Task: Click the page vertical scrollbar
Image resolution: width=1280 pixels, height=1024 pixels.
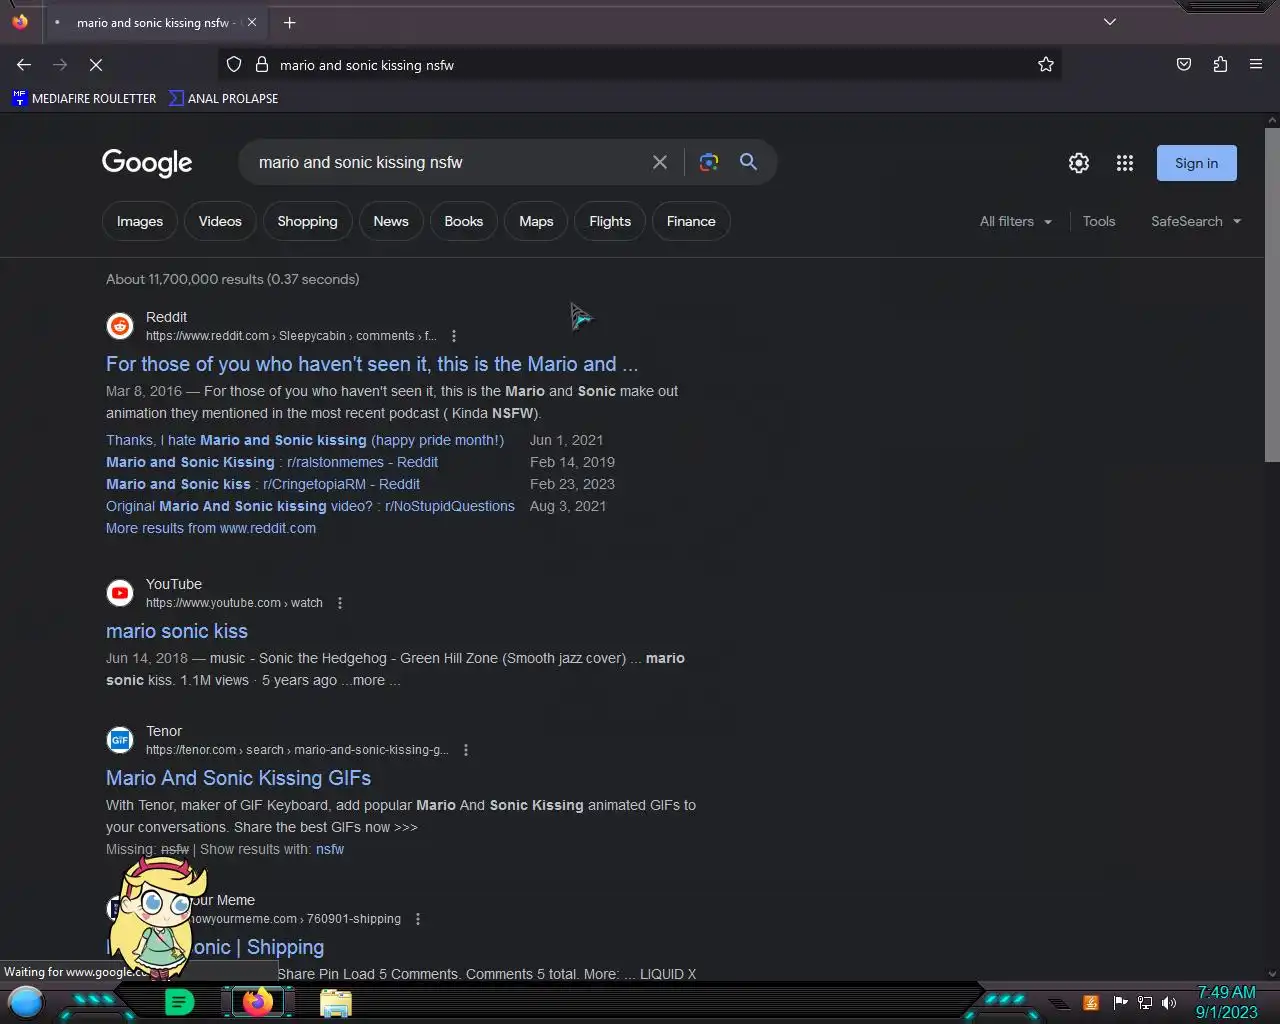Action: tap(1272, 295)
